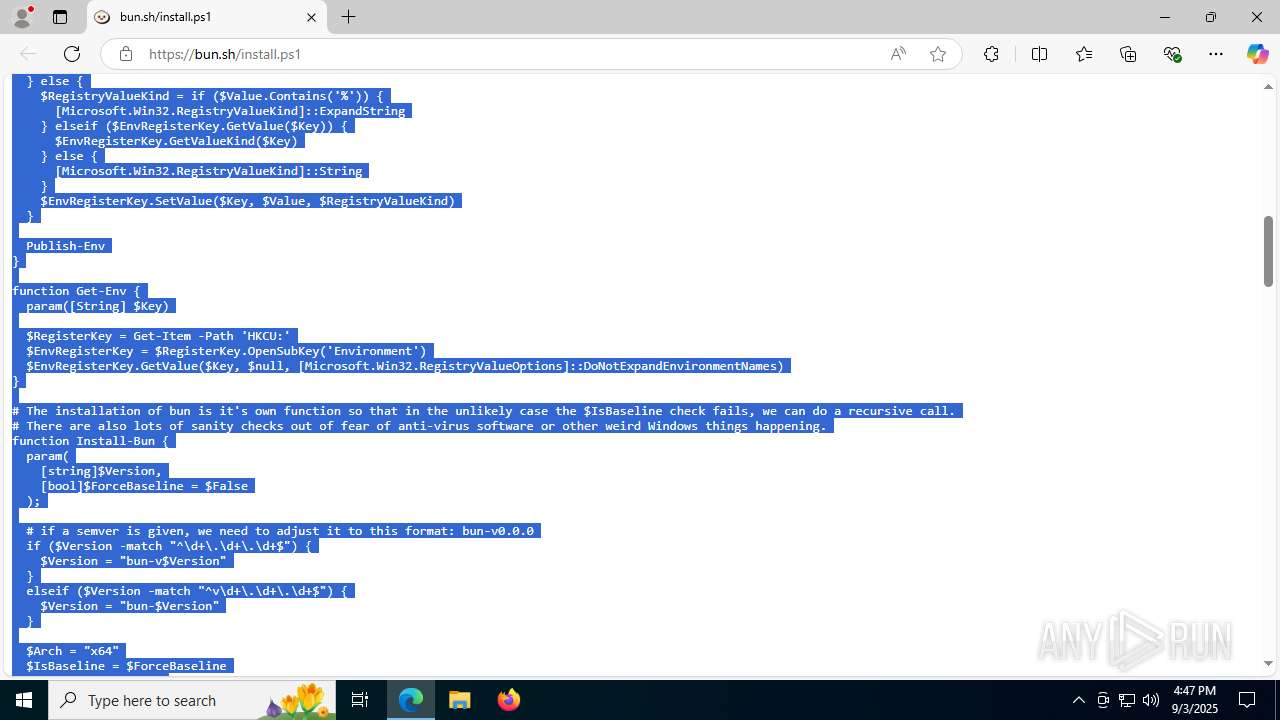
Task: Launch Firefox from taskbar
Action: [x=508, y=700]
